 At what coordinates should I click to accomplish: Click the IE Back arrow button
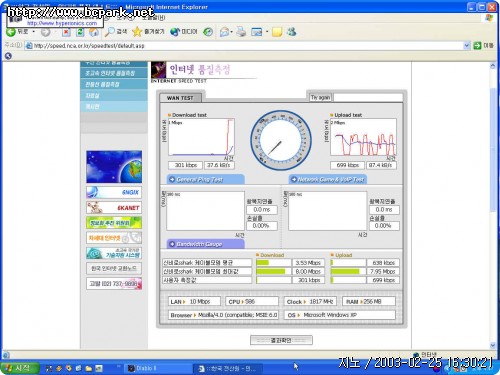11,32
